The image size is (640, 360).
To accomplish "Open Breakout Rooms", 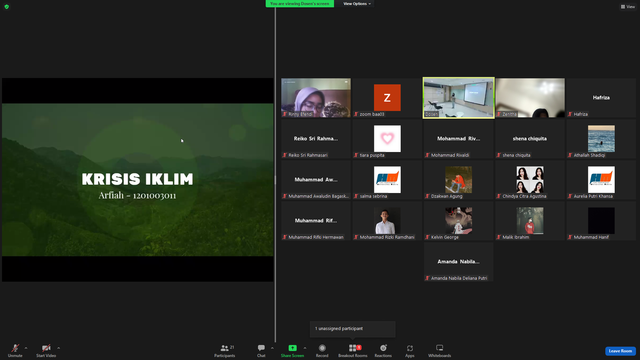I will coord(353,350).
